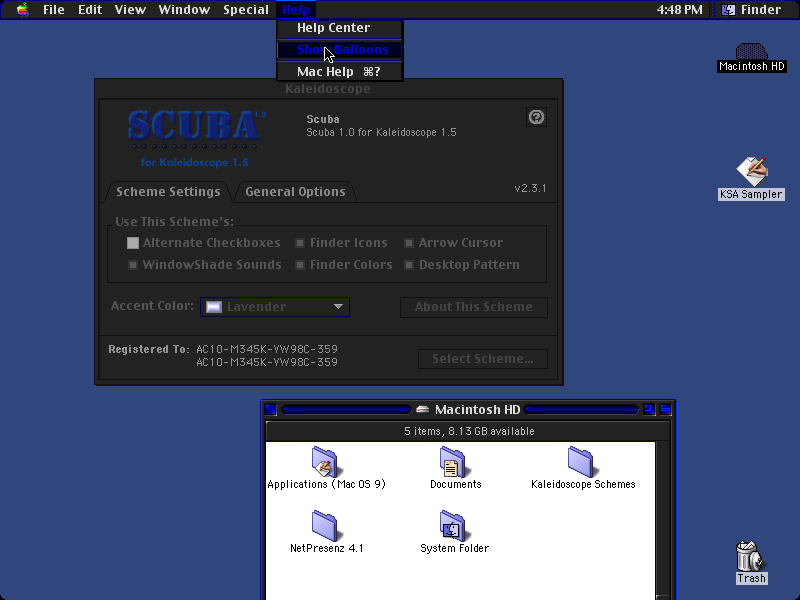Viewport: 800px width, 600px height.
Task: Select the Trash icon on desktop
Action: (751, 556)
